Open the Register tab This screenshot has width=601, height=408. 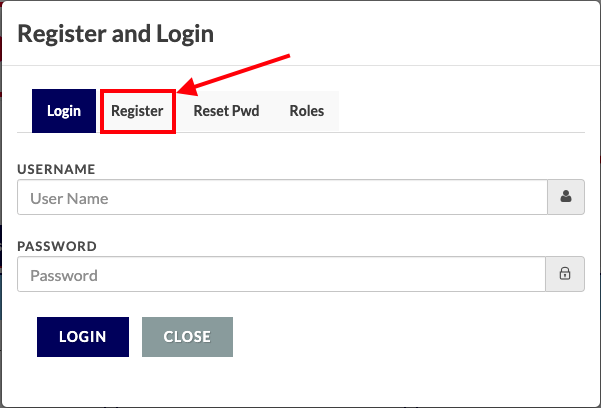[x=137, y=111]
